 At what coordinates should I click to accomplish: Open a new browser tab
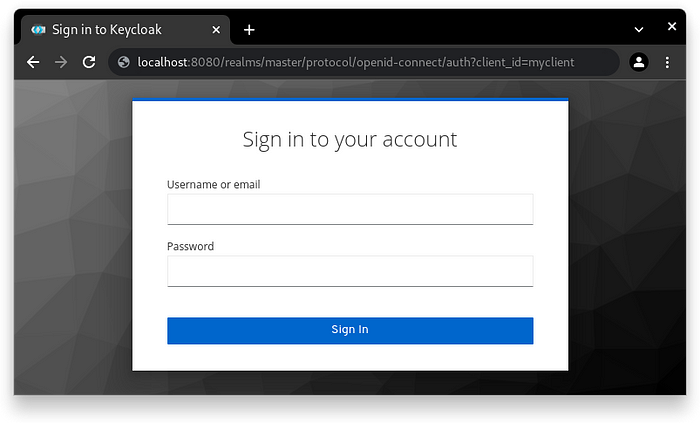(249, 30)
